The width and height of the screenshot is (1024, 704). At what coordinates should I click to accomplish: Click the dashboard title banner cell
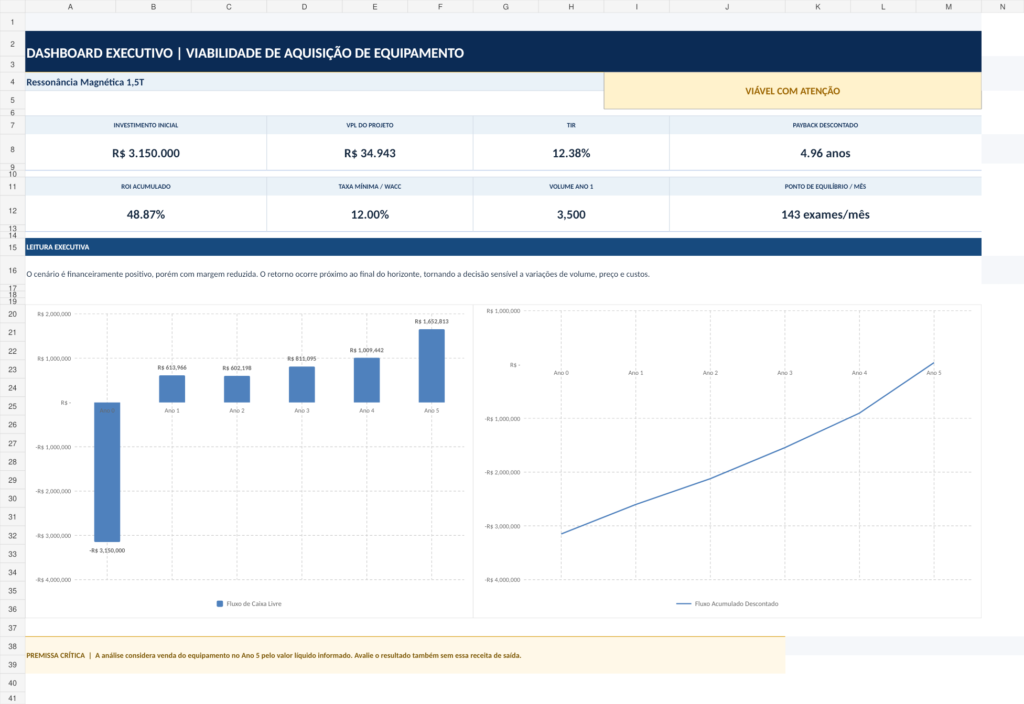(503, 52)
